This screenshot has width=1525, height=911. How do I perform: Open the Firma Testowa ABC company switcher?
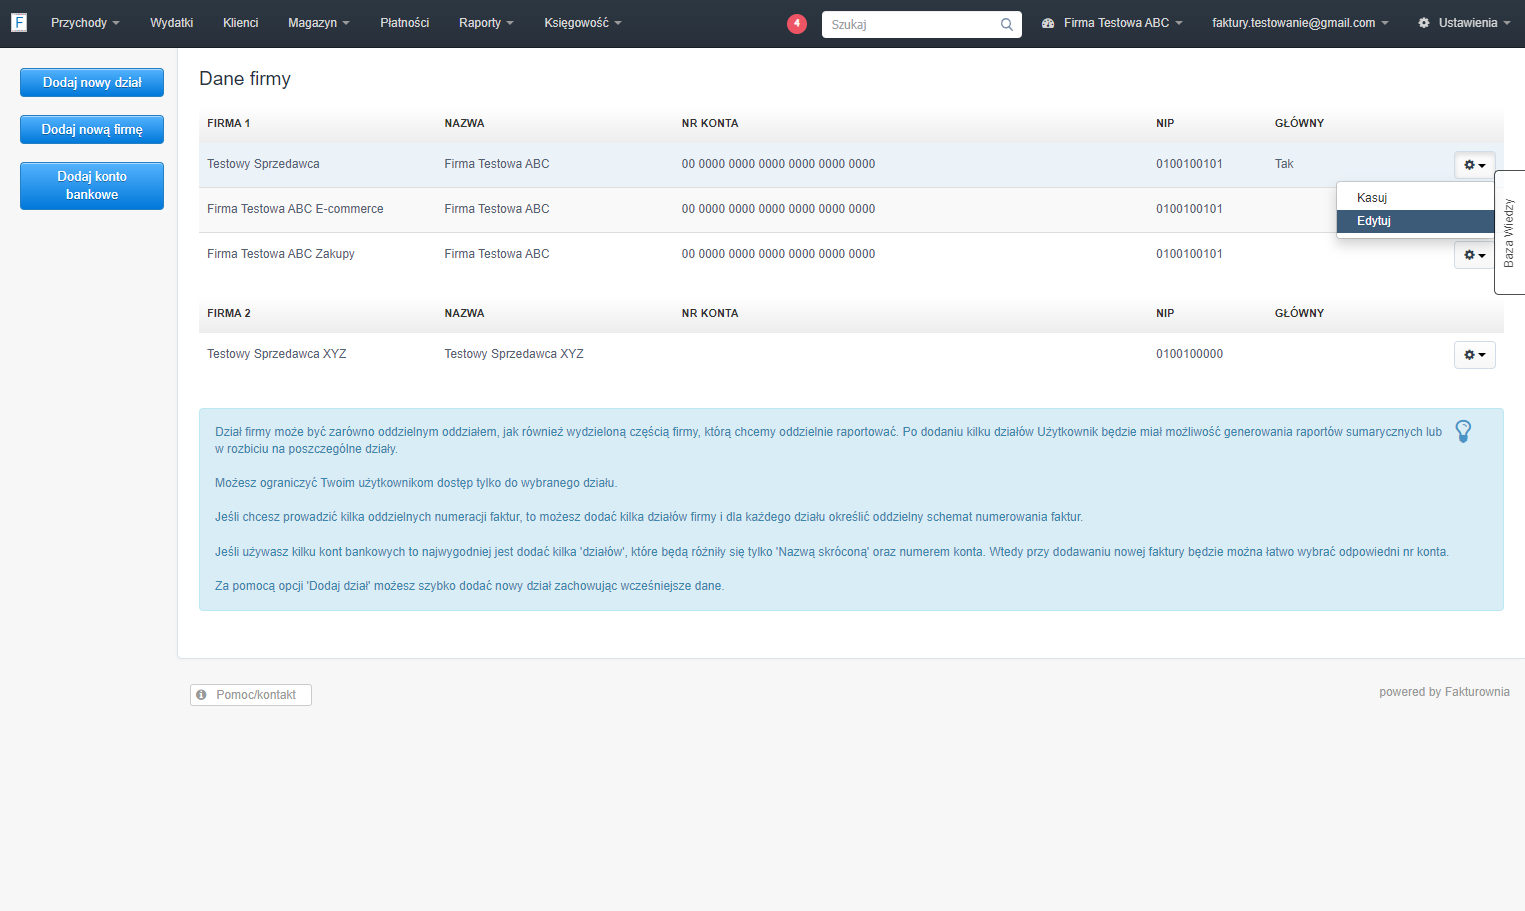(x=1112, y=23)
